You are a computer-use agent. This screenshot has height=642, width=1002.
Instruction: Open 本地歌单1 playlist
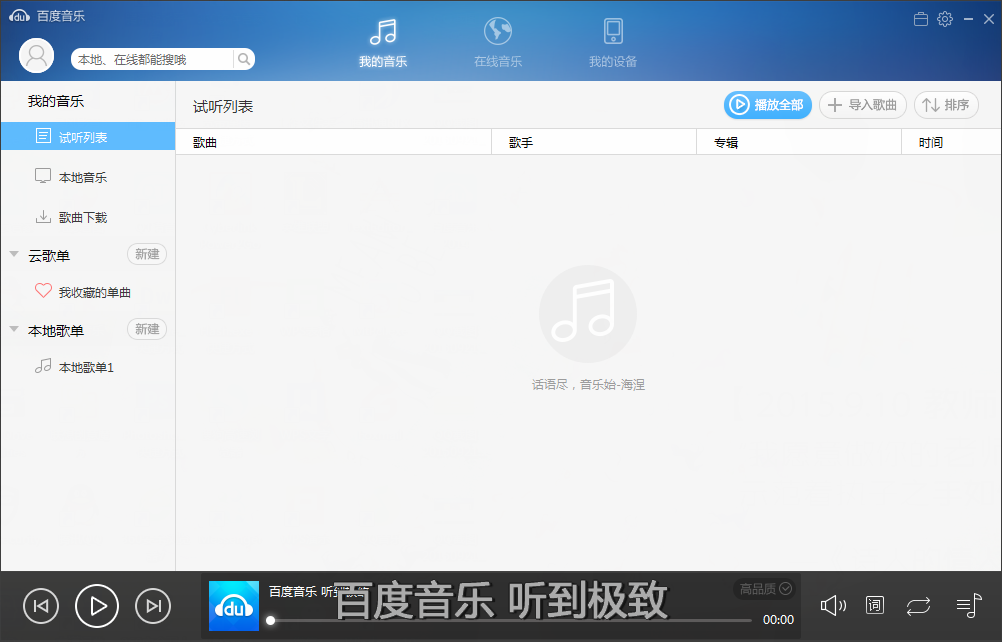pos(88,367)
